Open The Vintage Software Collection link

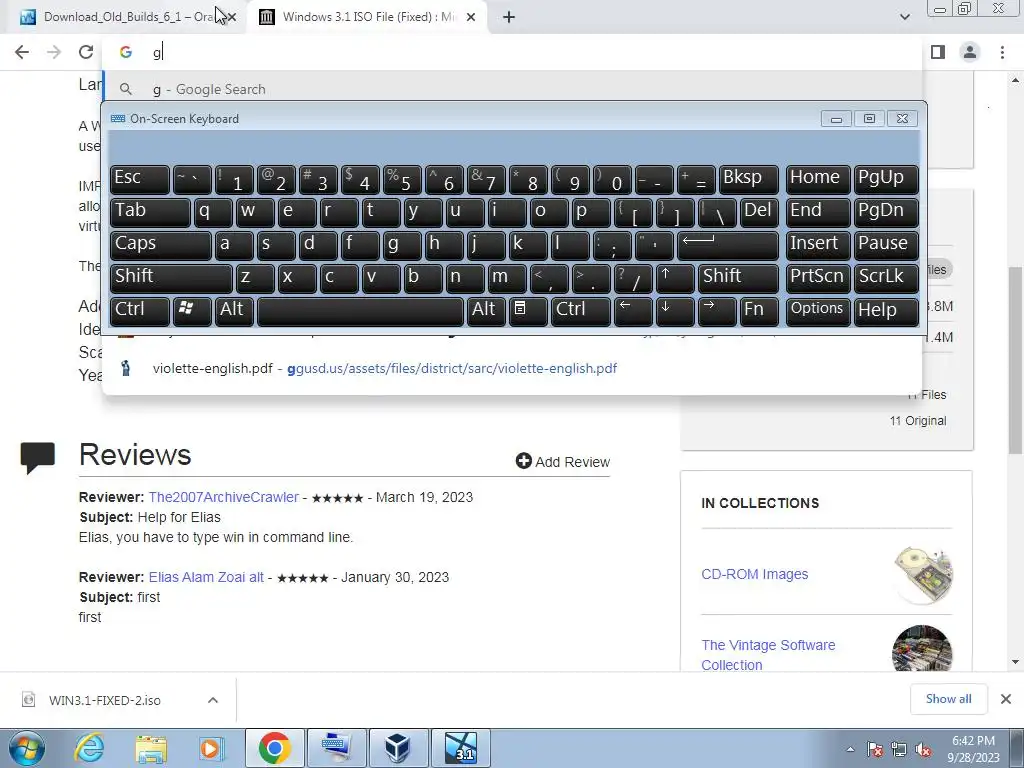click(x=768, y=654)
